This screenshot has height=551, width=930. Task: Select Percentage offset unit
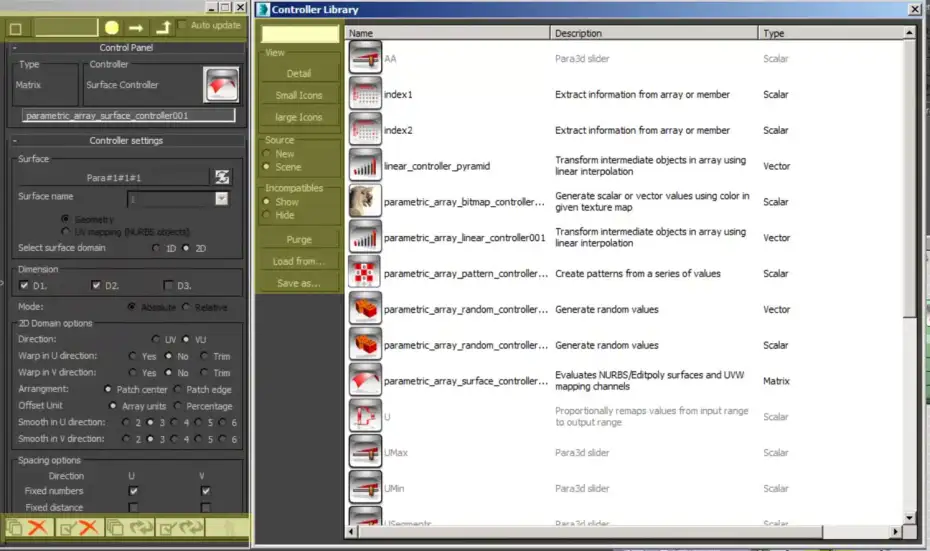178,406
